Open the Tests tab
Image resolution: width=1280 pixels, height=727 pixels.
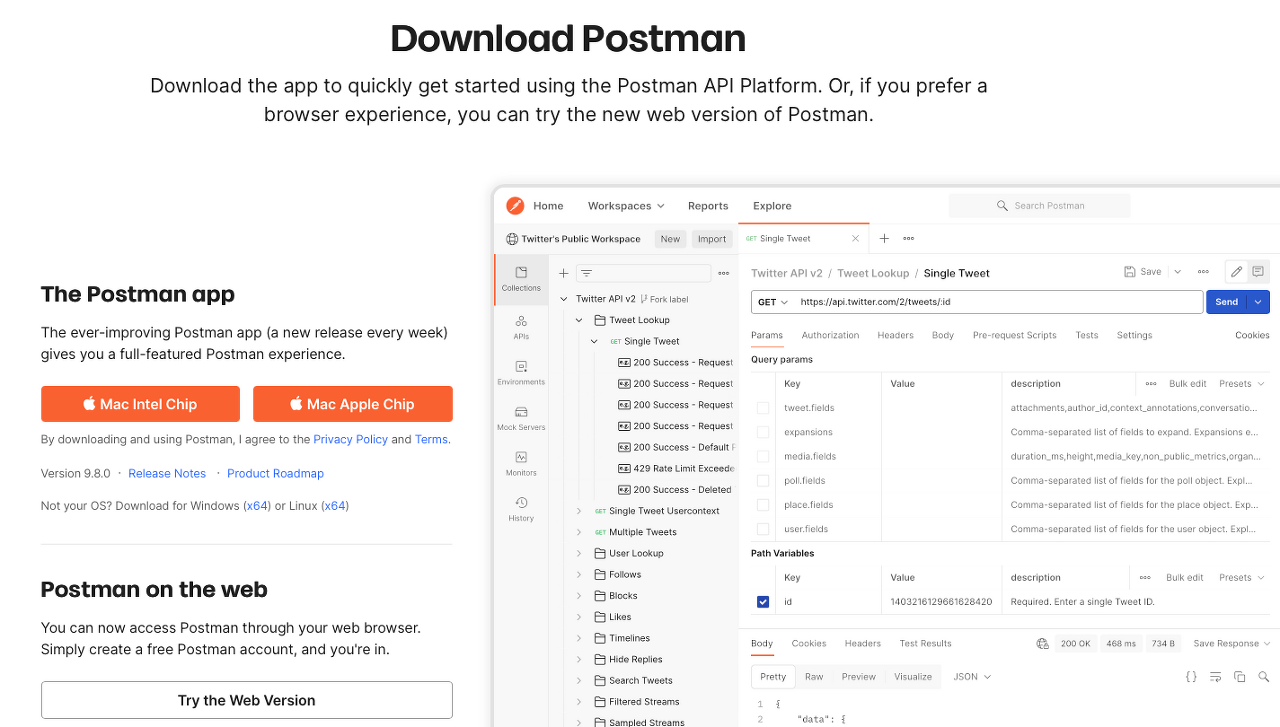coord(1087,336)
